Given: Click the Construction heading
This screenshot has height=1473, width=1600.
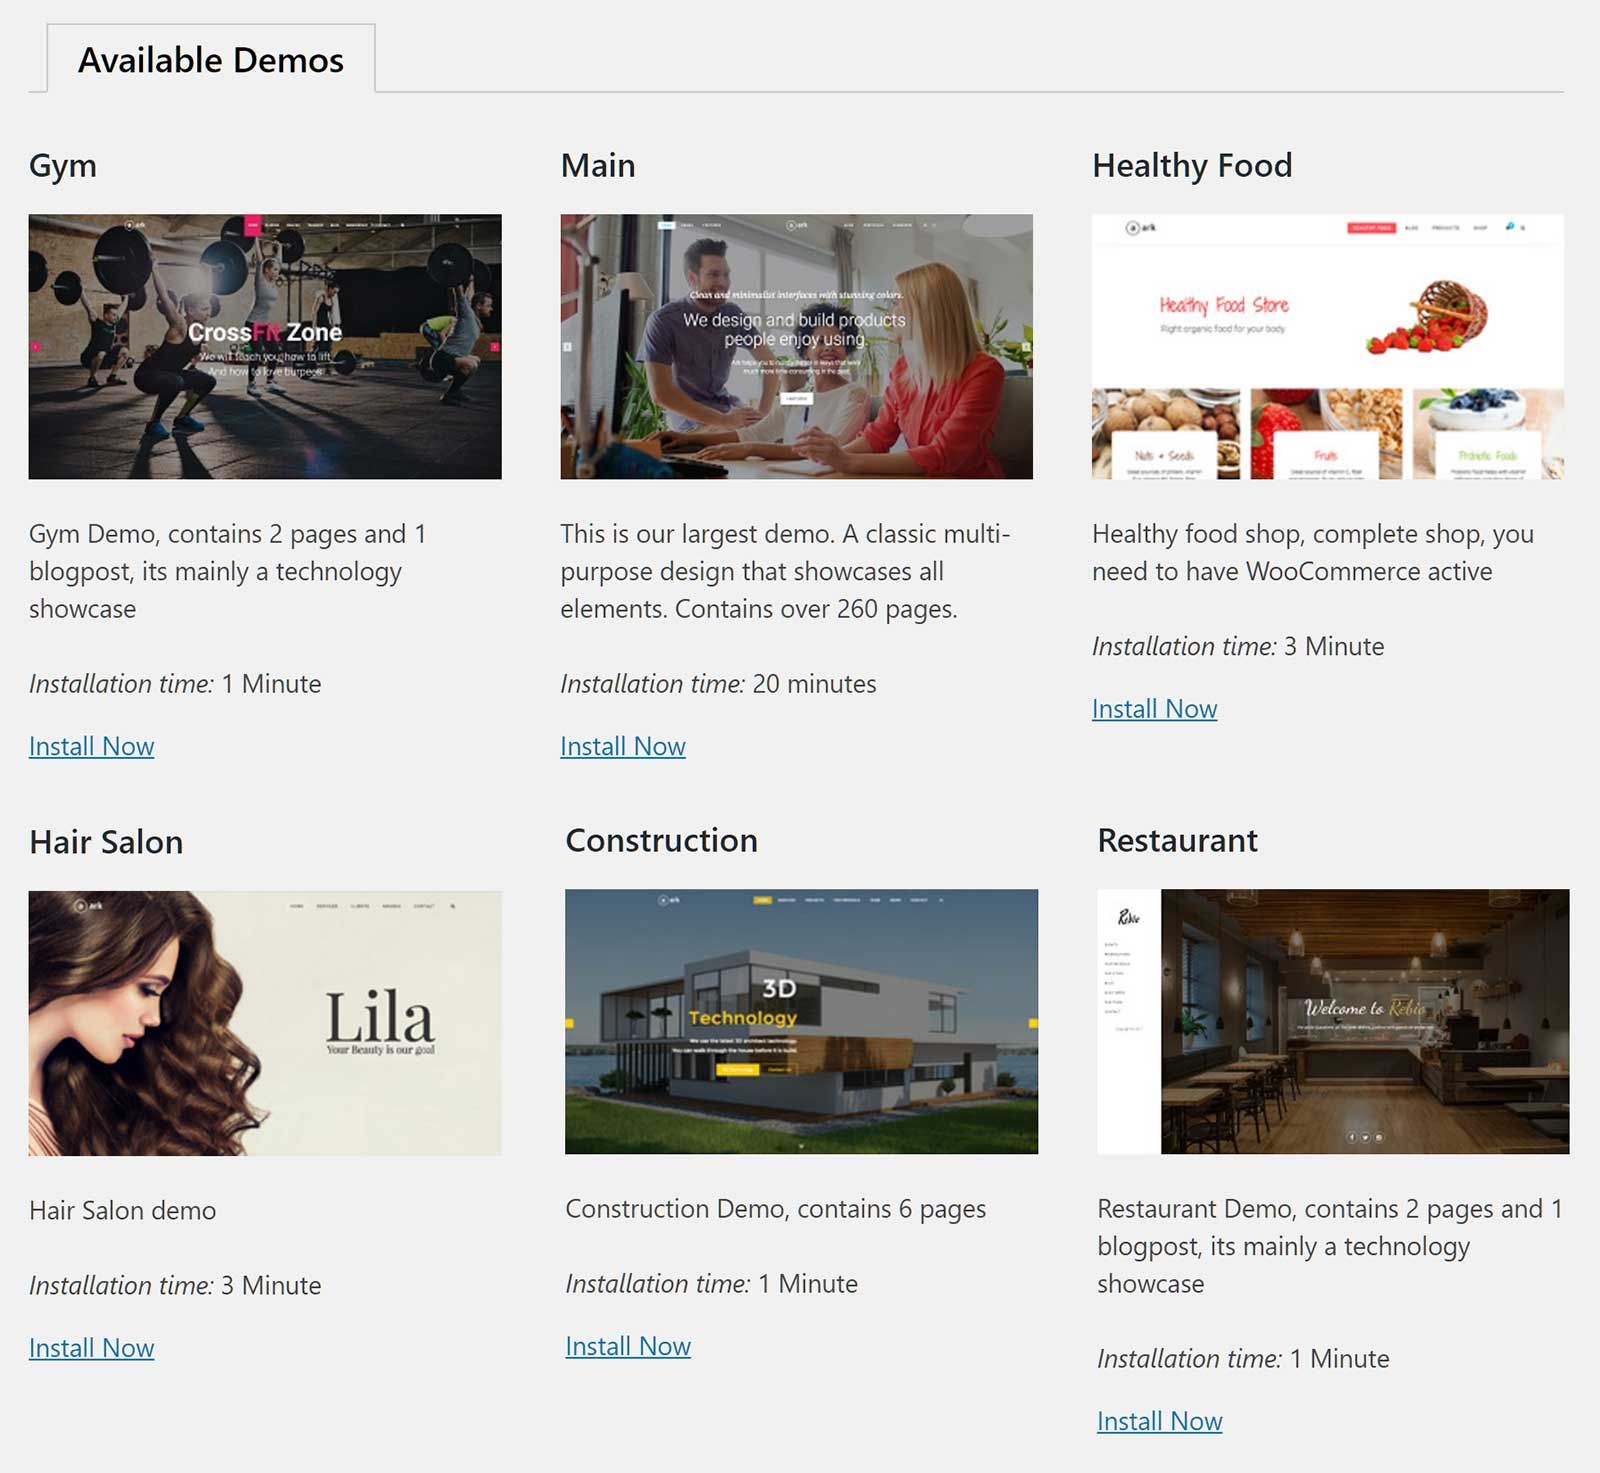Looking at the screenshot, I should click(x=661, y=840).
